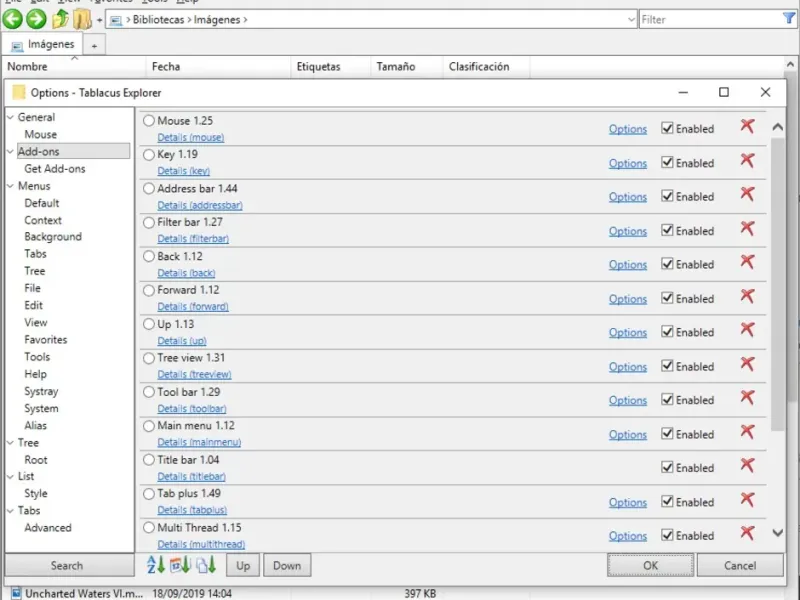Click the pages sort icon beside Up button
Screen dimensions: 800x600
[x=206, y=565]
